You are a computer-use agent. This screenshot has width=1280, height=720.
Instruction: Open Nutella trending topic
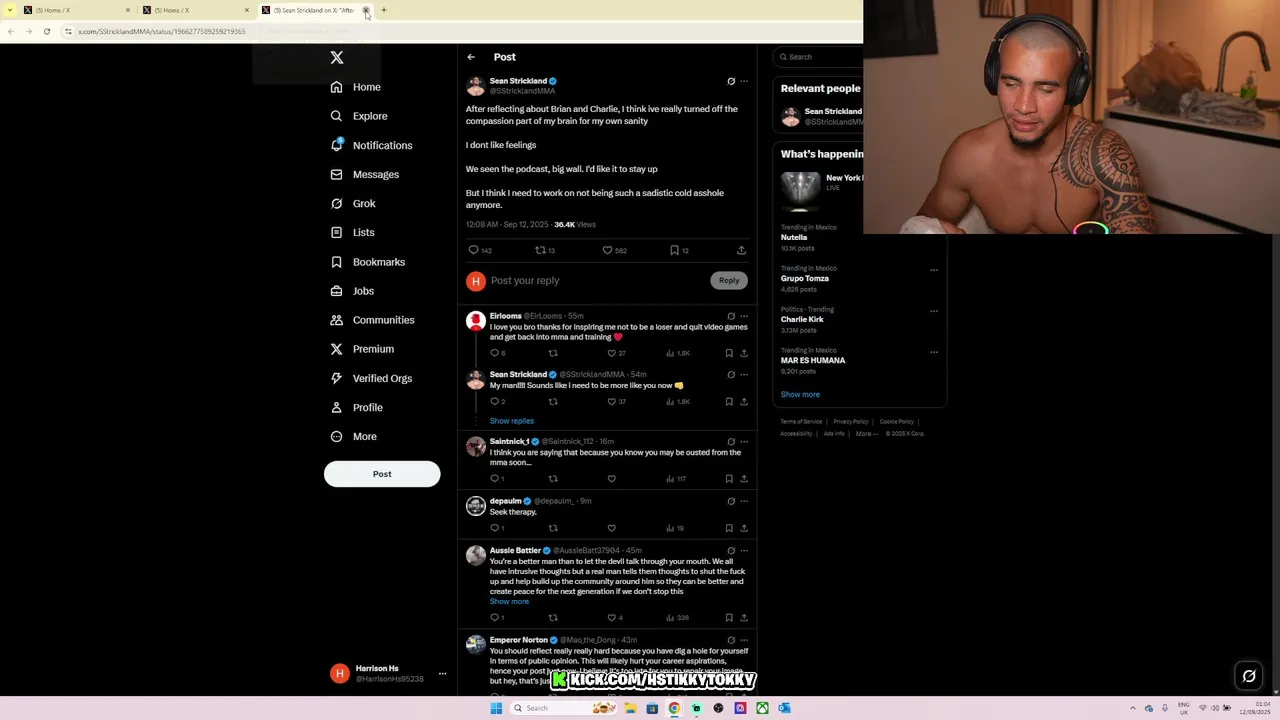[794, 238]
